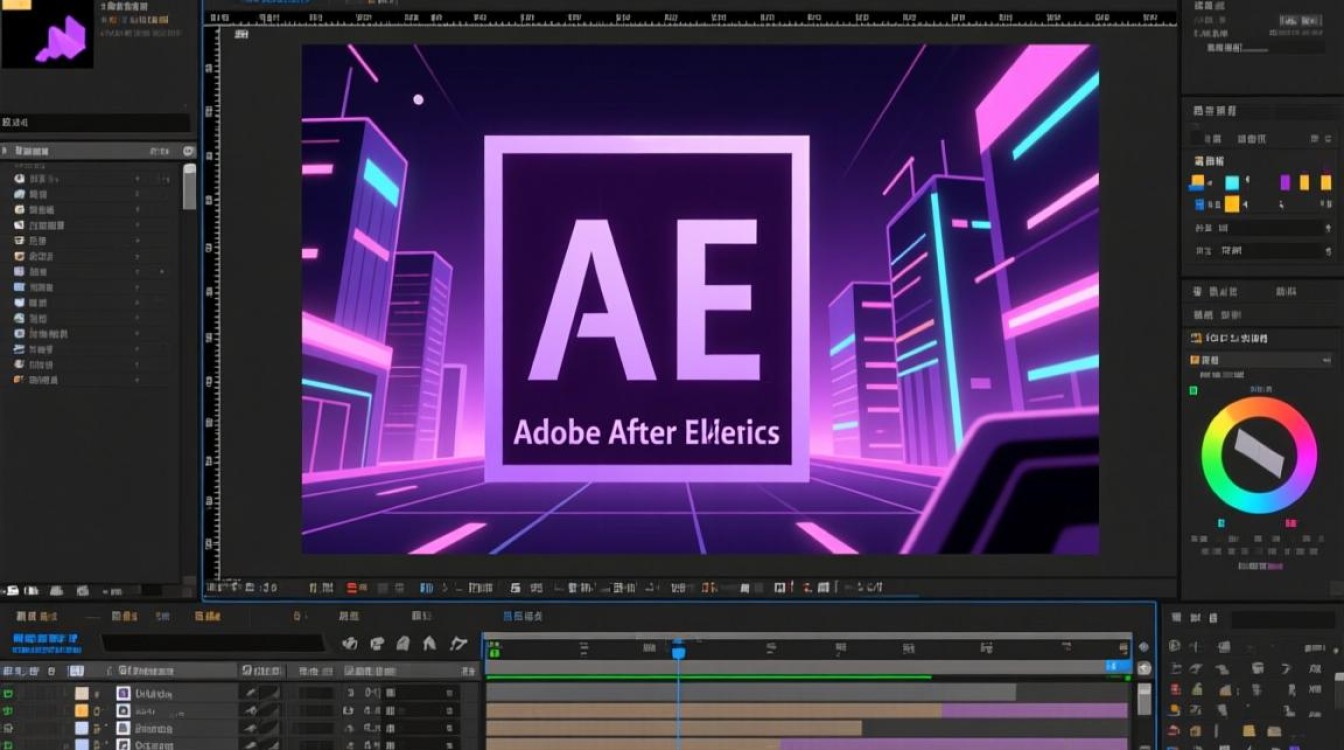
Task: Click the last icon in the timeline toolbar row
Action: click(x=458, y=644)
